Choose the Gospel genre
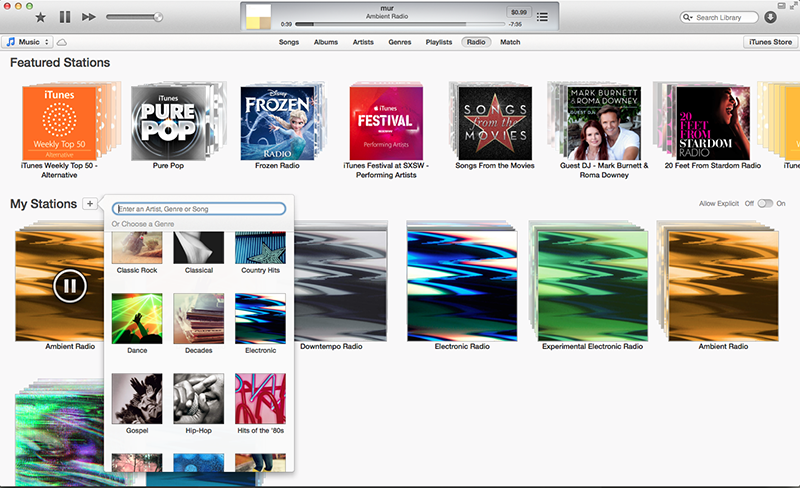 click(x=137, y=399)
